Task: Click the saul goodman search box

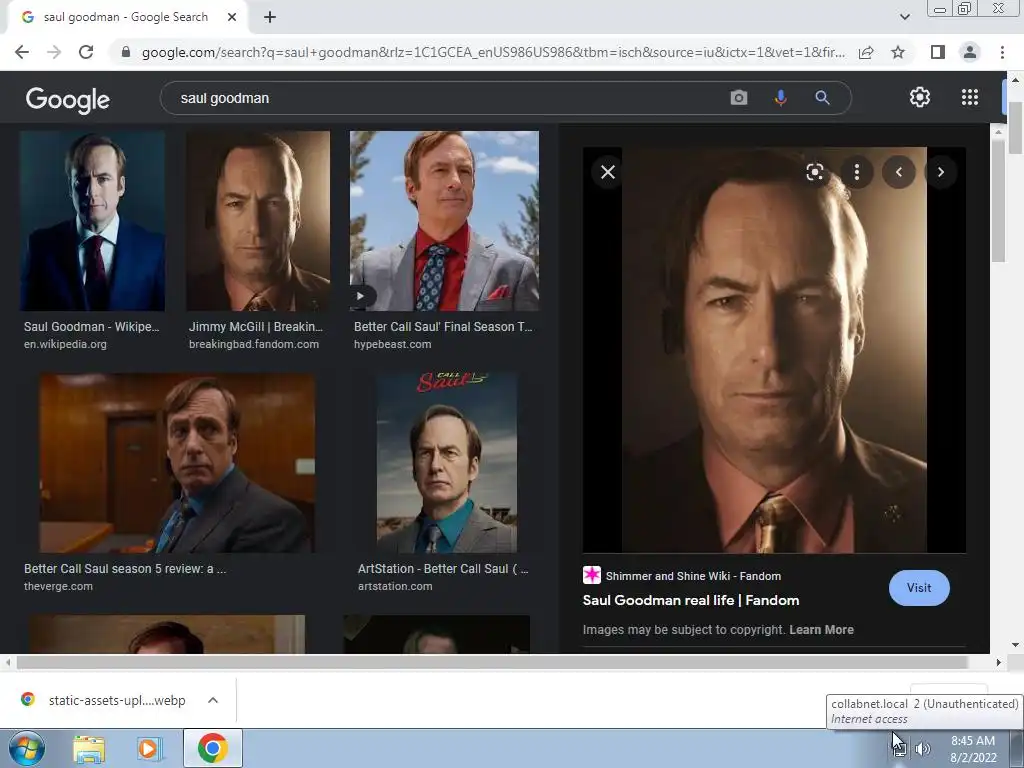Action: [444, 98]
